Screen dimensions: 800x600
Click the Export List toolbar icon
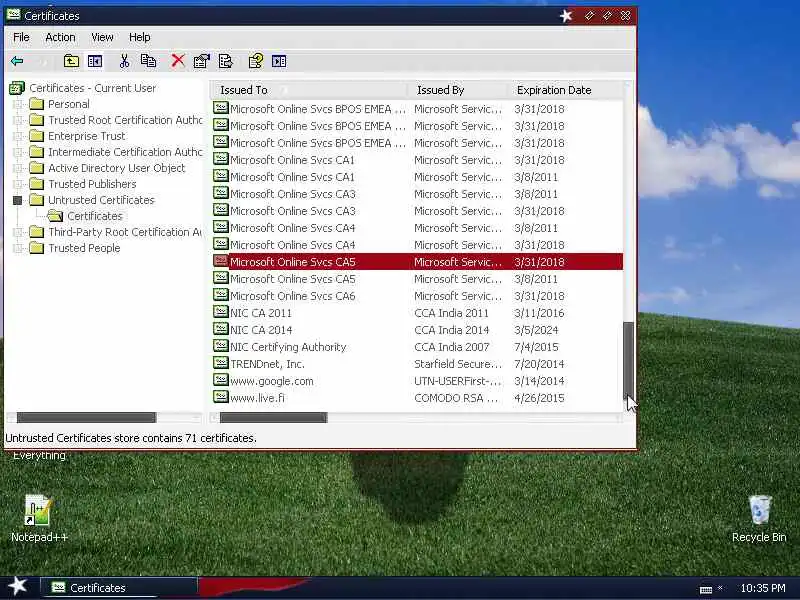[x=226, y=61]
